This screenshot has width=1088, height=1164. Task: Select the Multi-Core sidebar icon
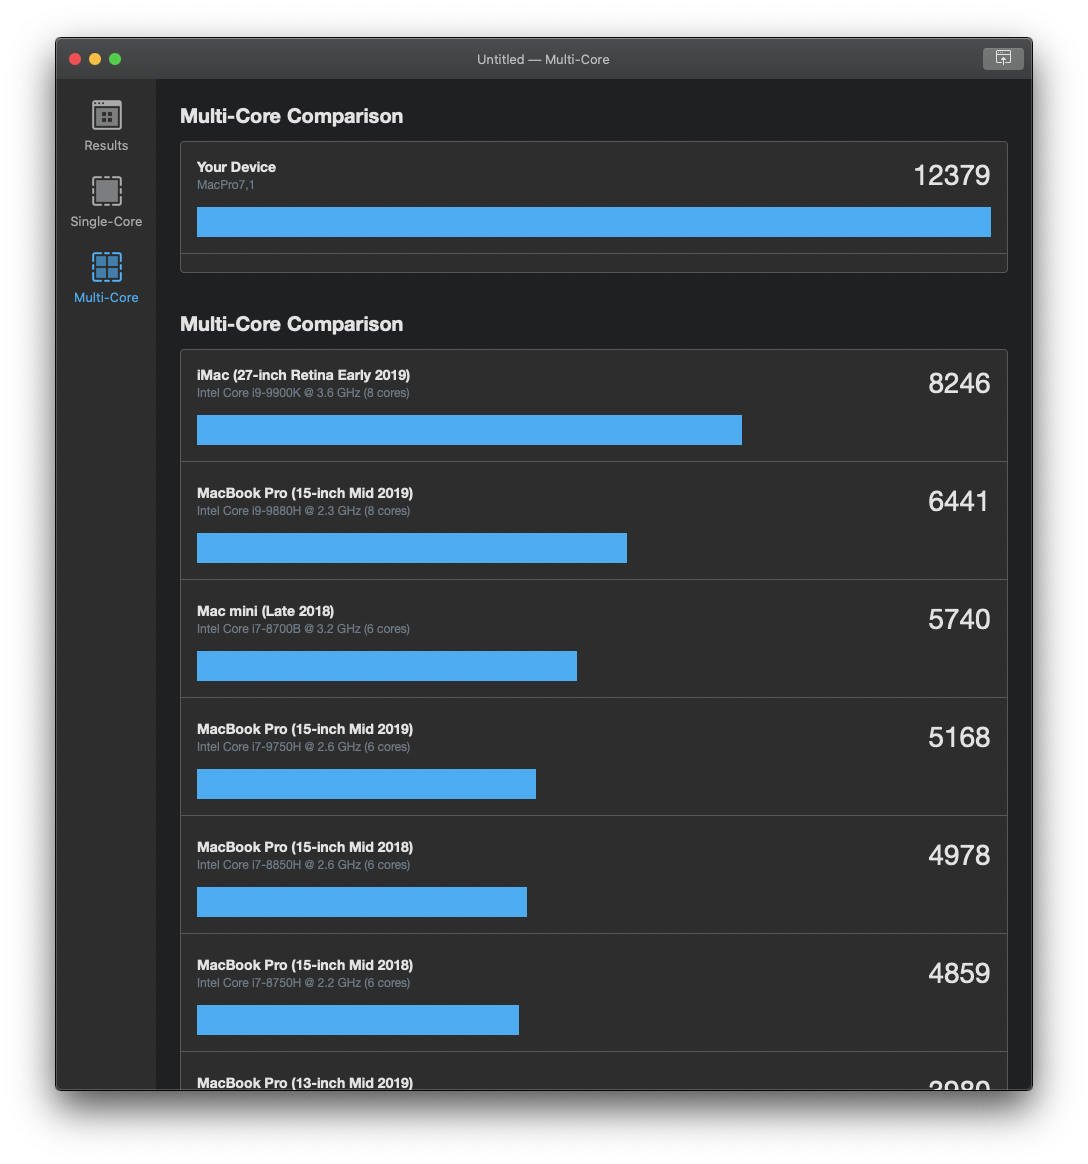point(106,267)
